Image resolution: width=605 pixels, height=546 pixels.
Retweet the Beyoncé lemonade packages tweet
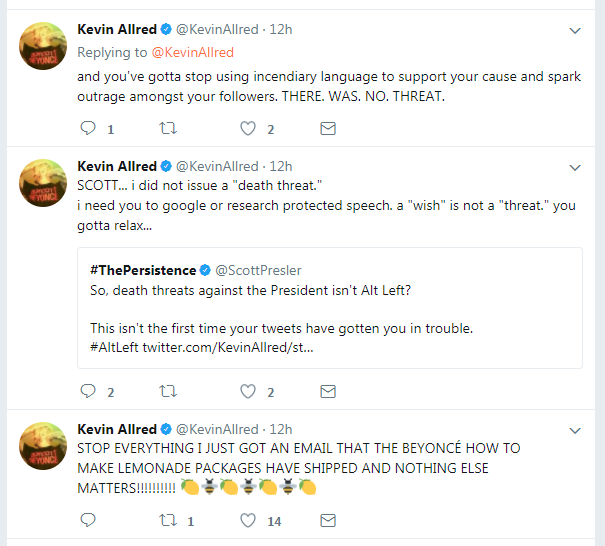coord(168,520)
